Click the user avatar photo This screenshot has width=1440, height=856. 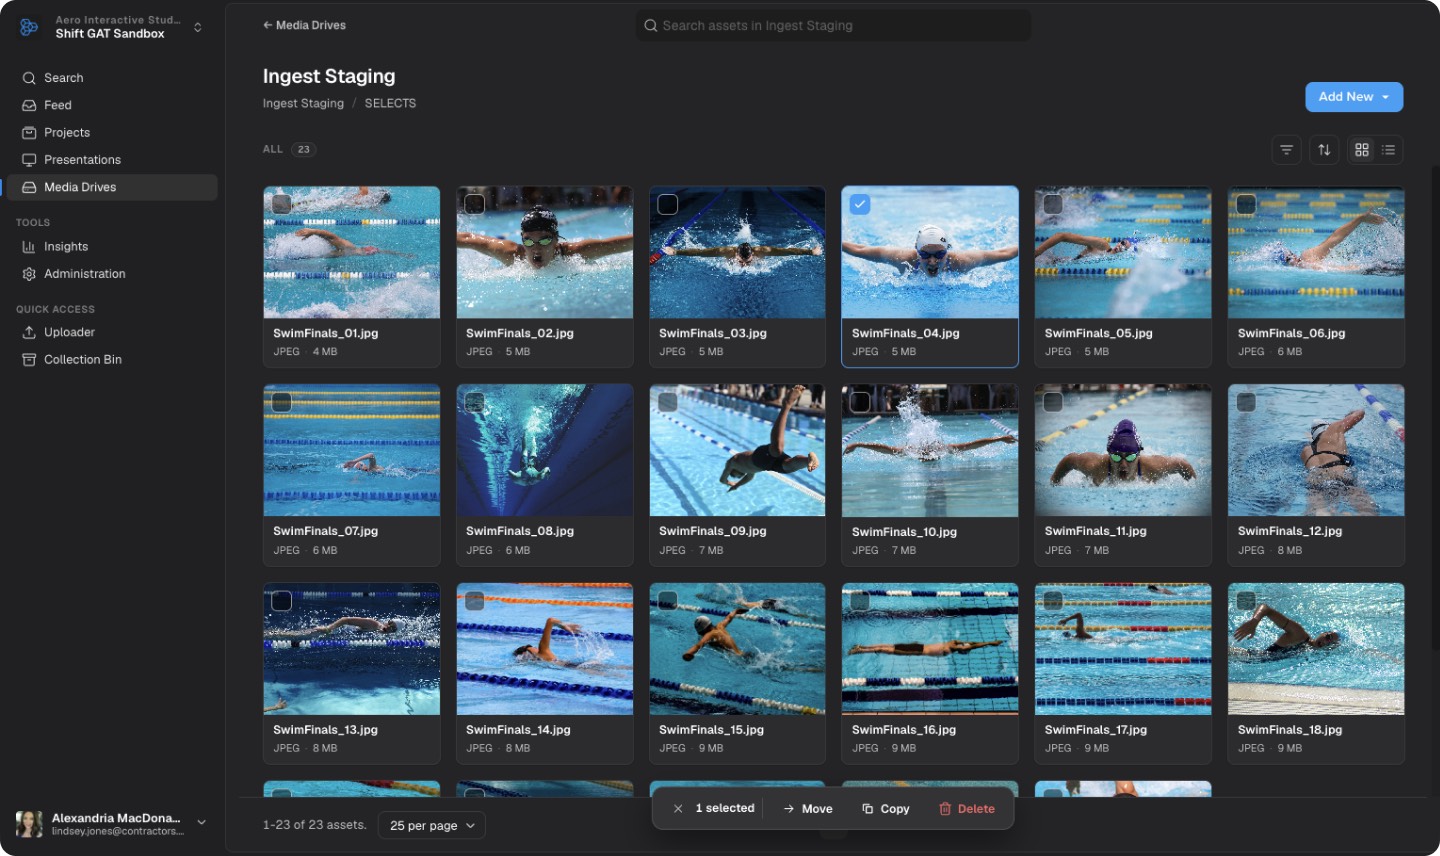[29, 824]
